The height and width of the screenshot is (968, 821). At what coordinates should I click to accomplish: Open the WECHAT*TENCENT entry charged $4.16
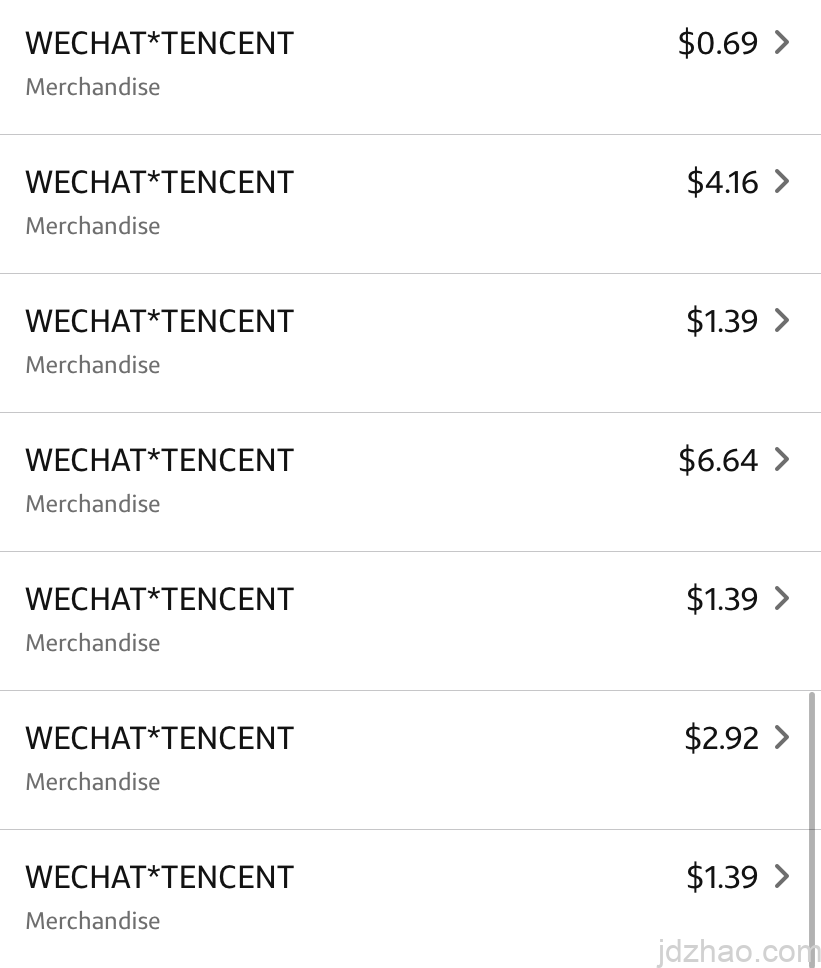(160, 182)
